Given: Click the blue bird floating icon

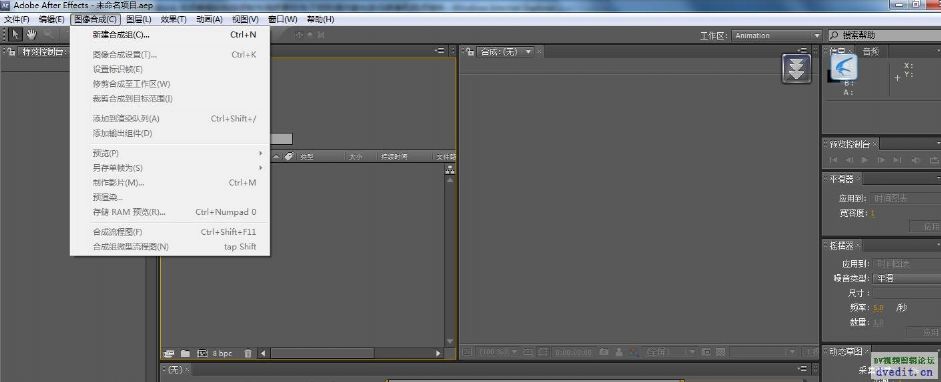Looking at the screenshot, I should [x=843, y=67].
